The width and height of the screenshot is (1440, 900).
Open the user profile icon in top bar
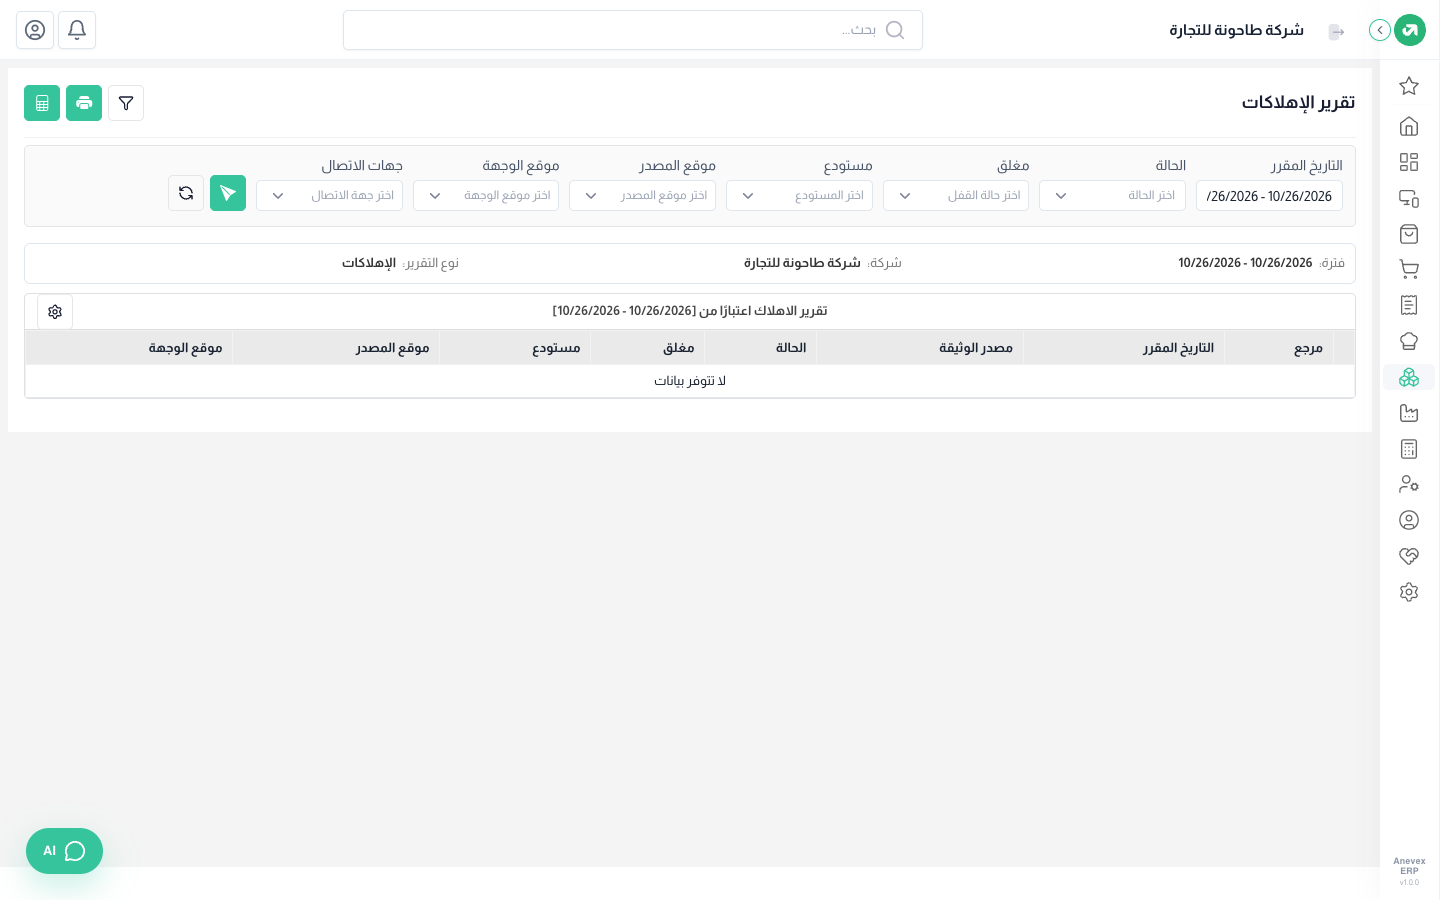[x=35, y=30]
